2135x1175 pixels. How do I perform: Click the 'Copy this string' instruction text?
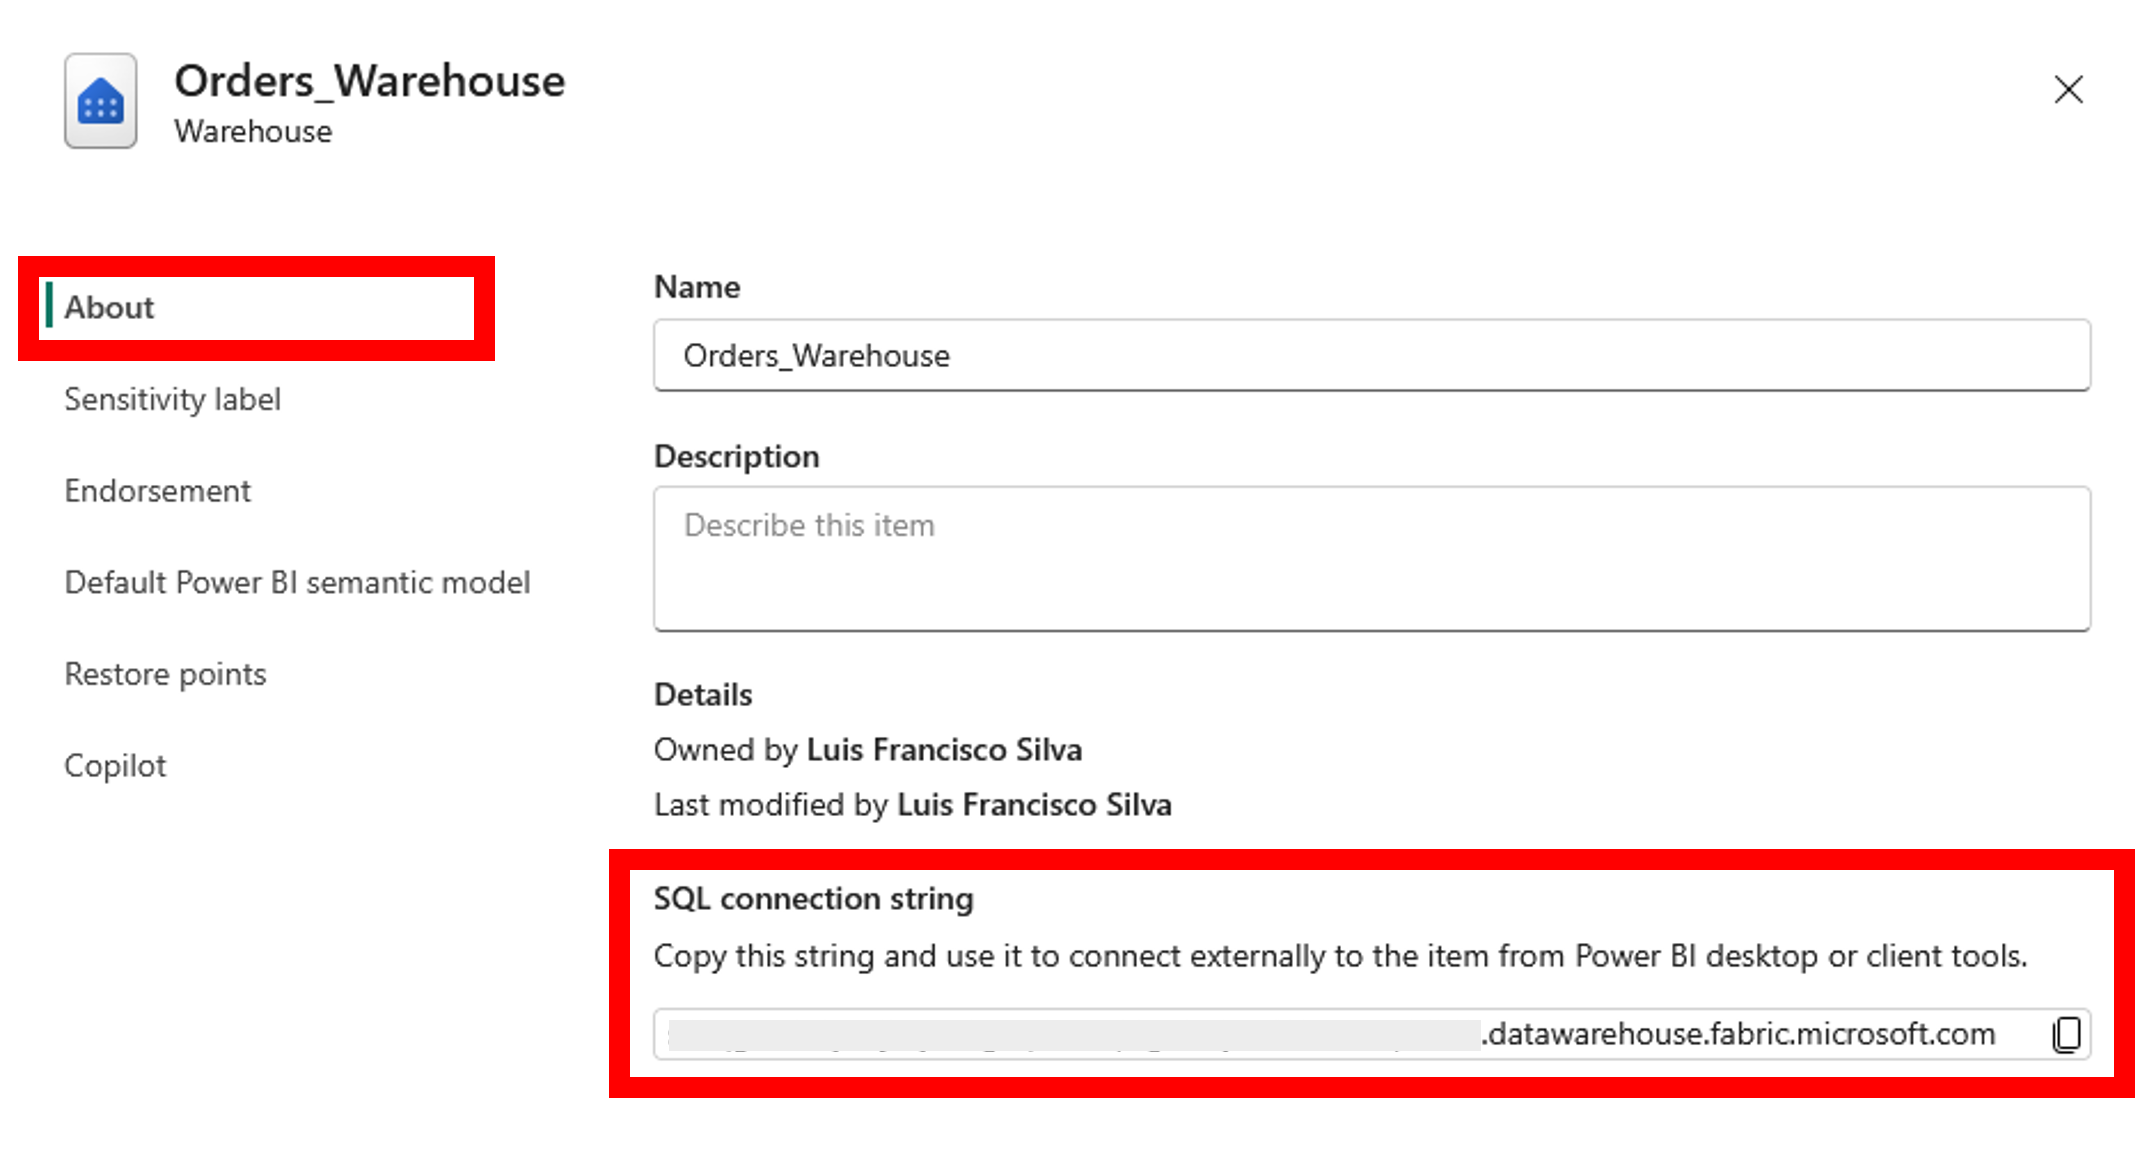[x=1340, y=956]
